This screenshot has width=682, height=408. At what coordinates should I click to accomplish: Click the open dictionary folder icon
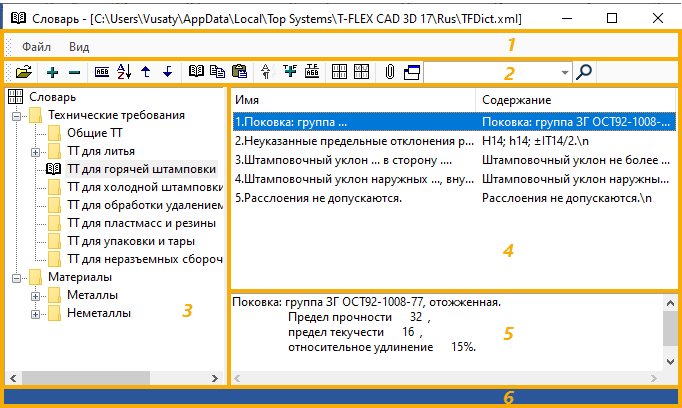coord(23,72)
